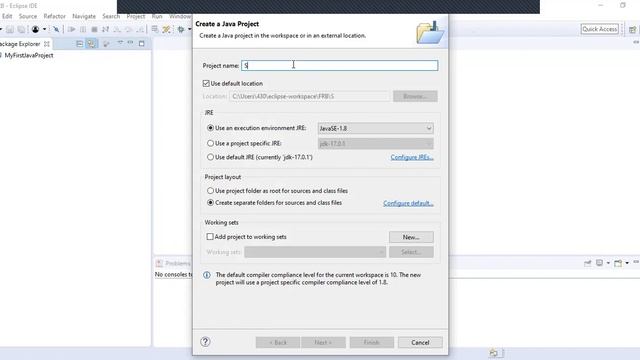Click the Project name text field
This screenshot has width=640, height=360.
click(340, 65)
